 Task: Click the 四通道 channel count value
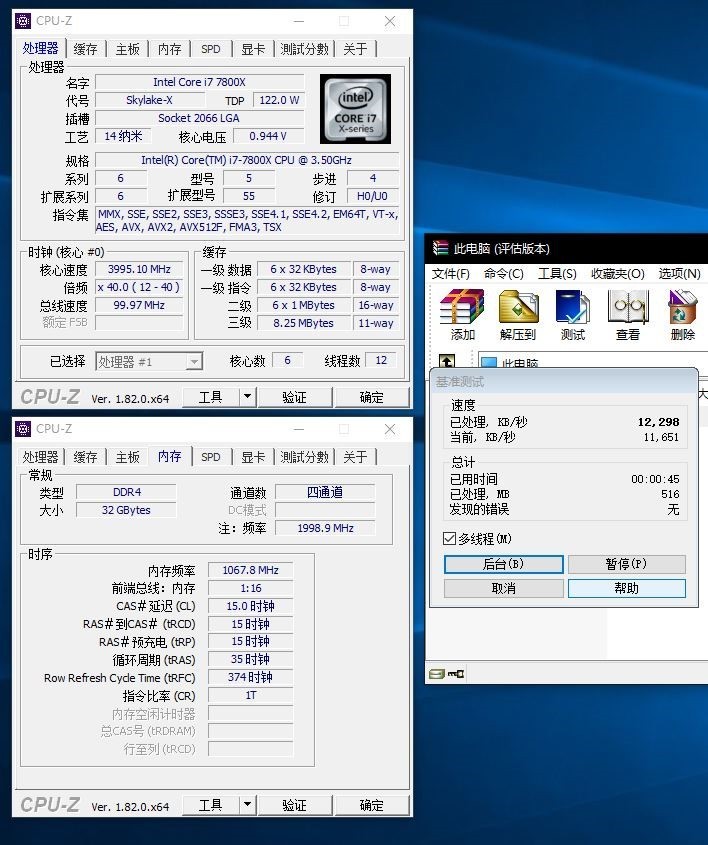tap(325, 492)
